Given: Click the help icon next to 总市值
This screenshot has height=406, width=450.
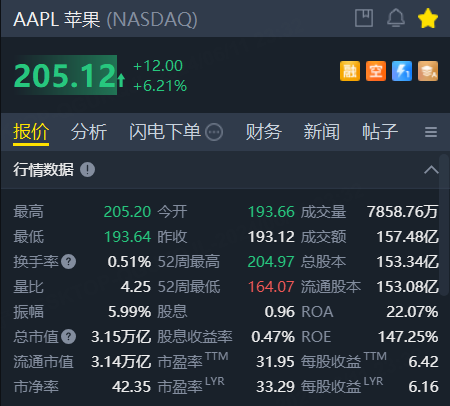Looking at the screenshot, I should coord(69,337).
